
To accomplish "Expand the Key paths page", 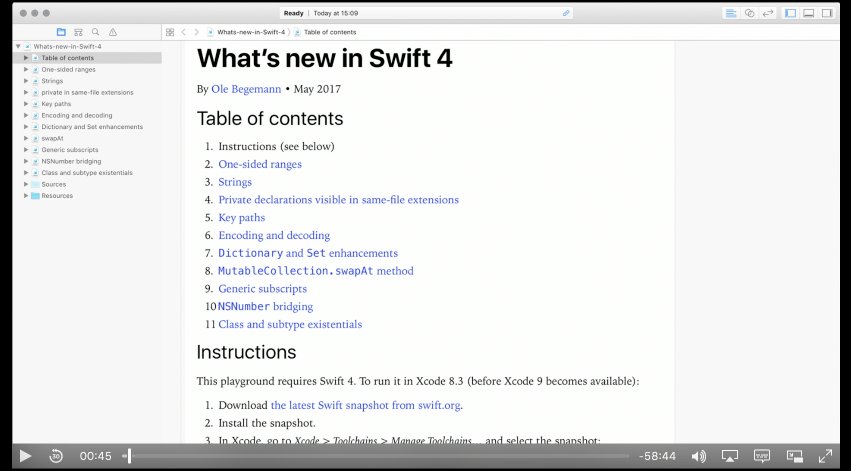I will tap(26, 104).
